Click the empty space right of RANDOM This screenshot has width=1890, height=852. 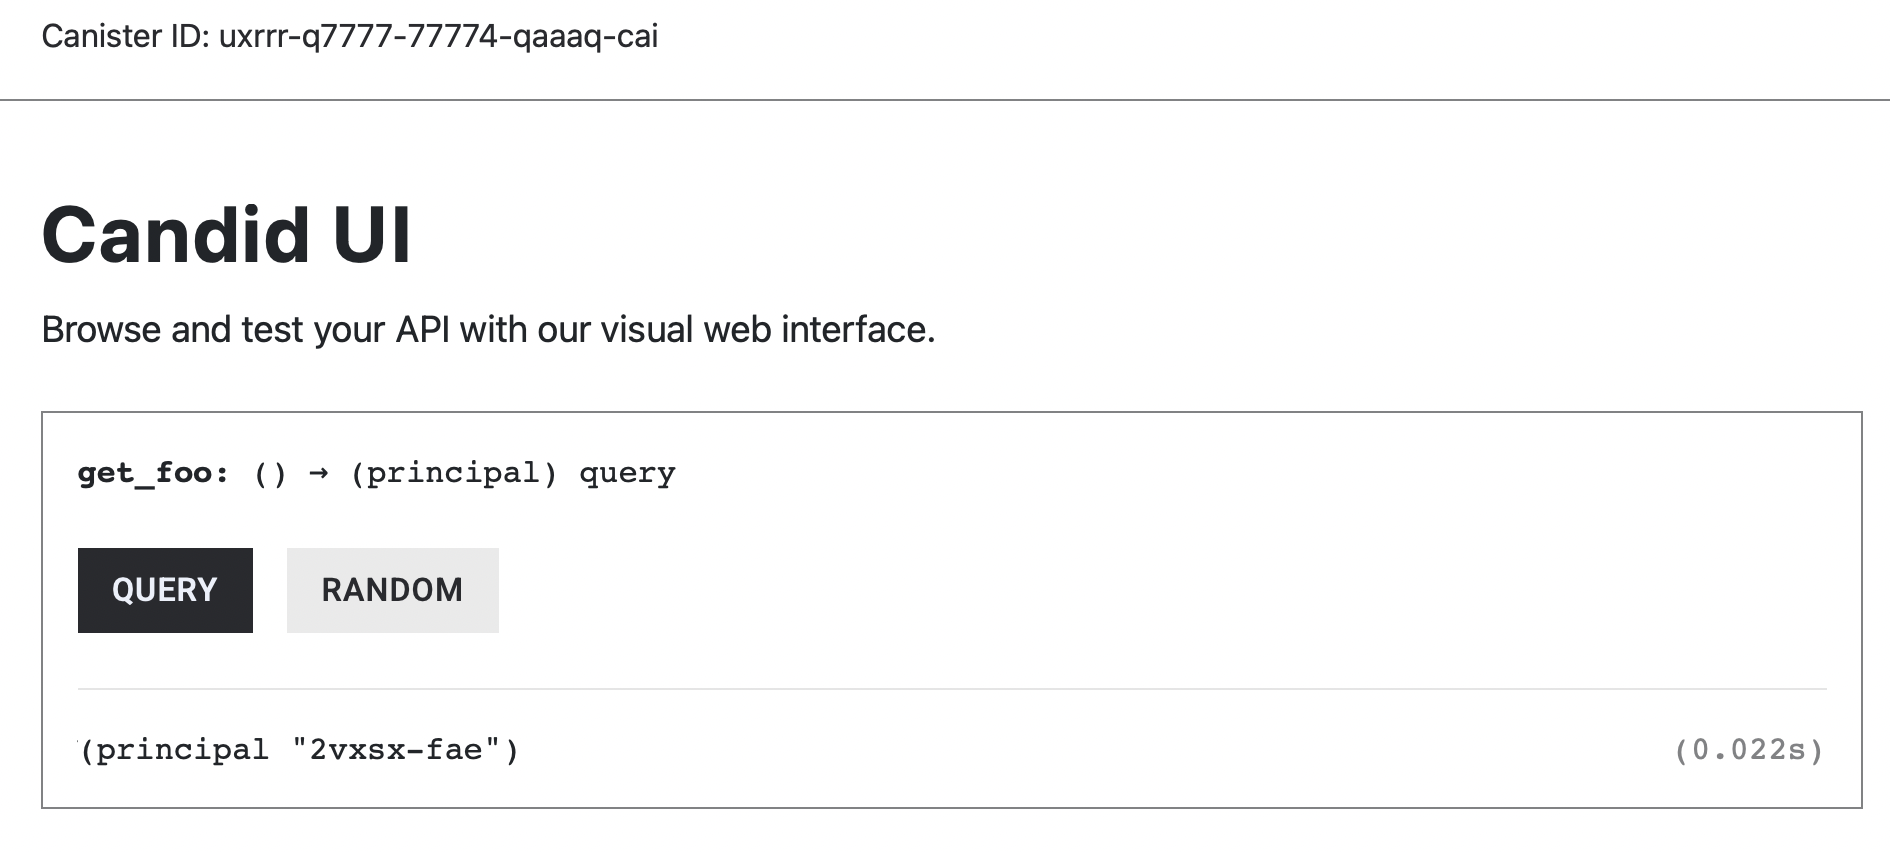700,590
